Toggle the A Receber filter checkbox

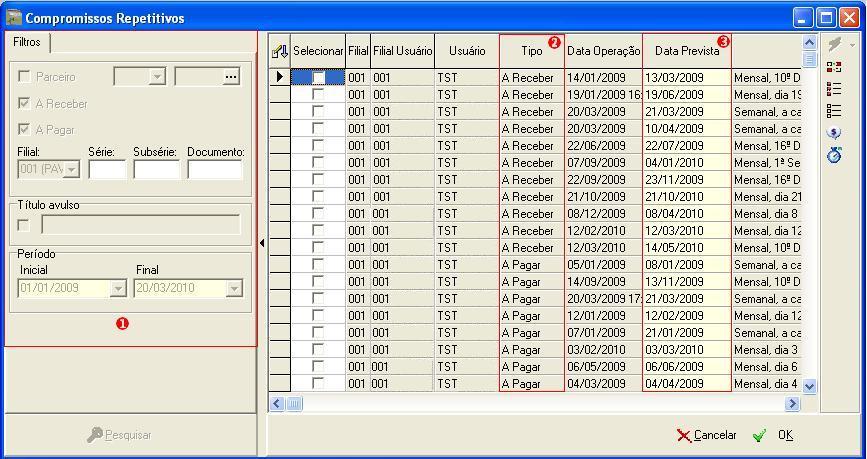tap(24, 104)
